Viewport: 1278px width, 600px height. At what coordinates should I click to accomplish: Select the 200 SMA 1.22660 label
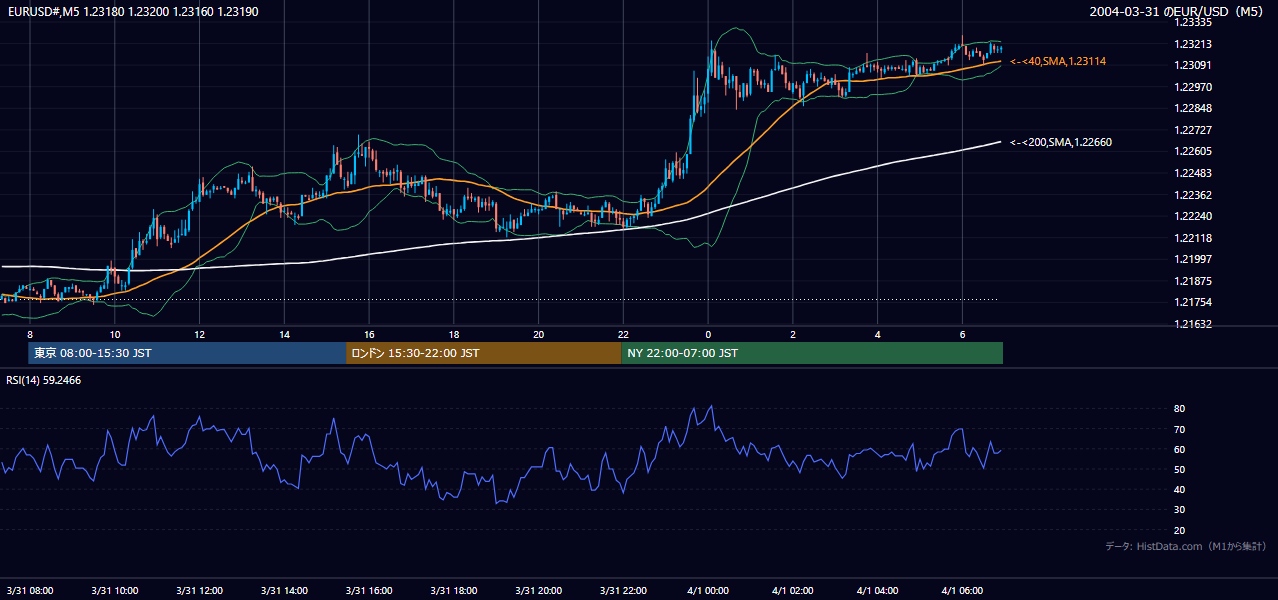point(1061,142)
